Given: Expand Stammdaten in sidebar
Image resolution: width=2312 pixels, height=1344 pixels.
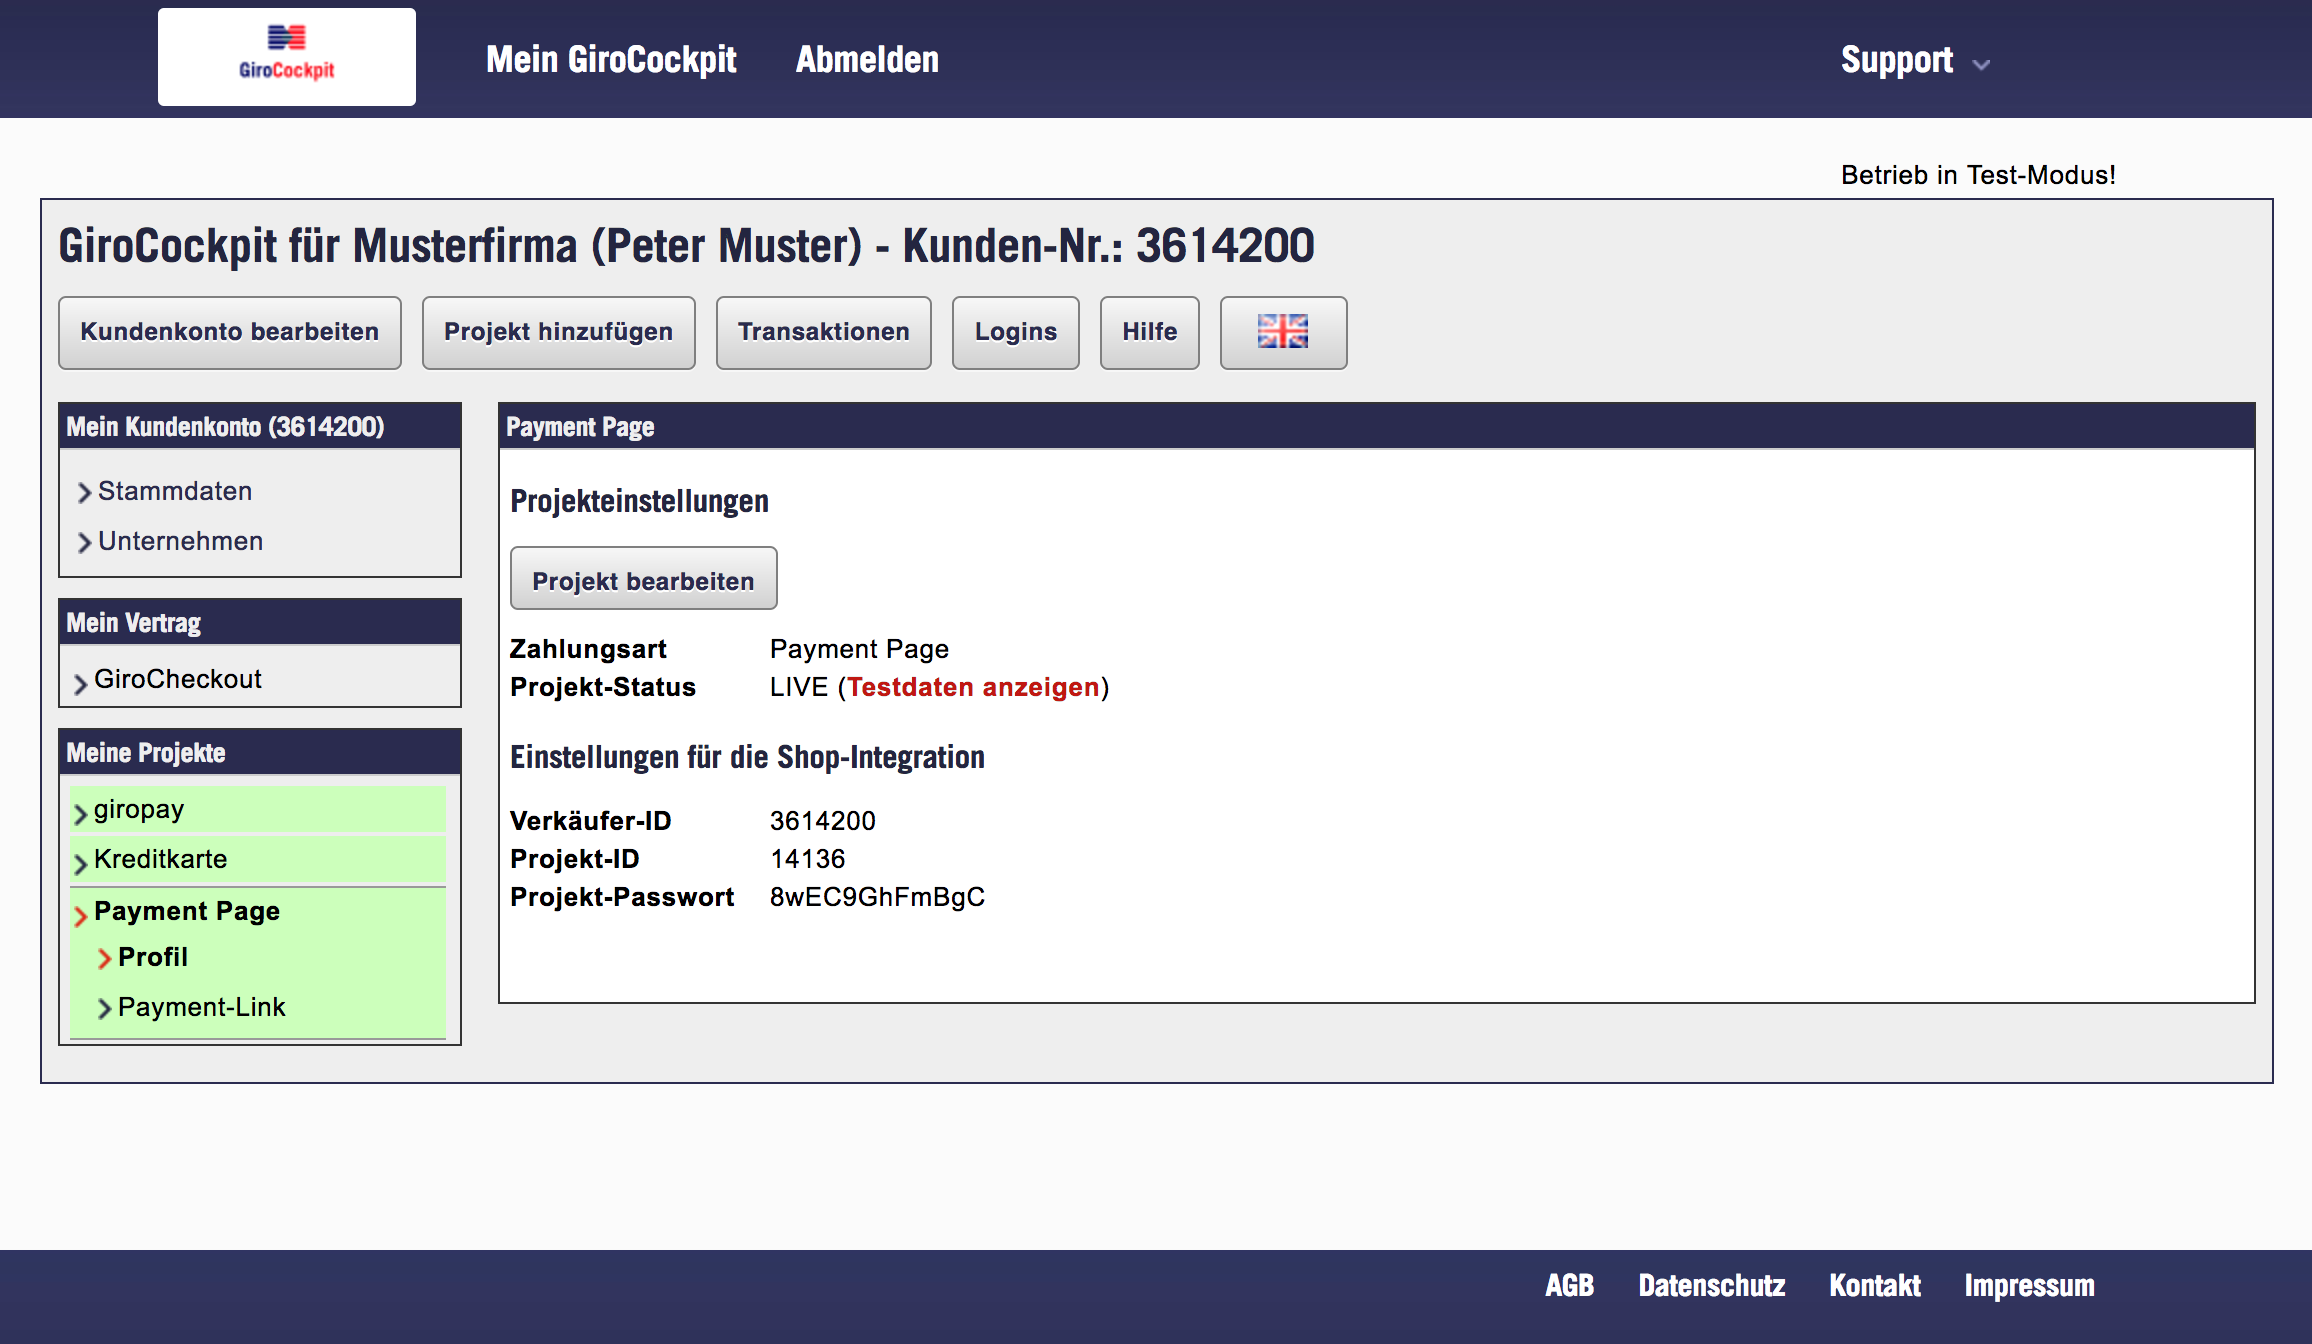Looking at the screenshot, I should pyautogui.click(x=174, y=491).
